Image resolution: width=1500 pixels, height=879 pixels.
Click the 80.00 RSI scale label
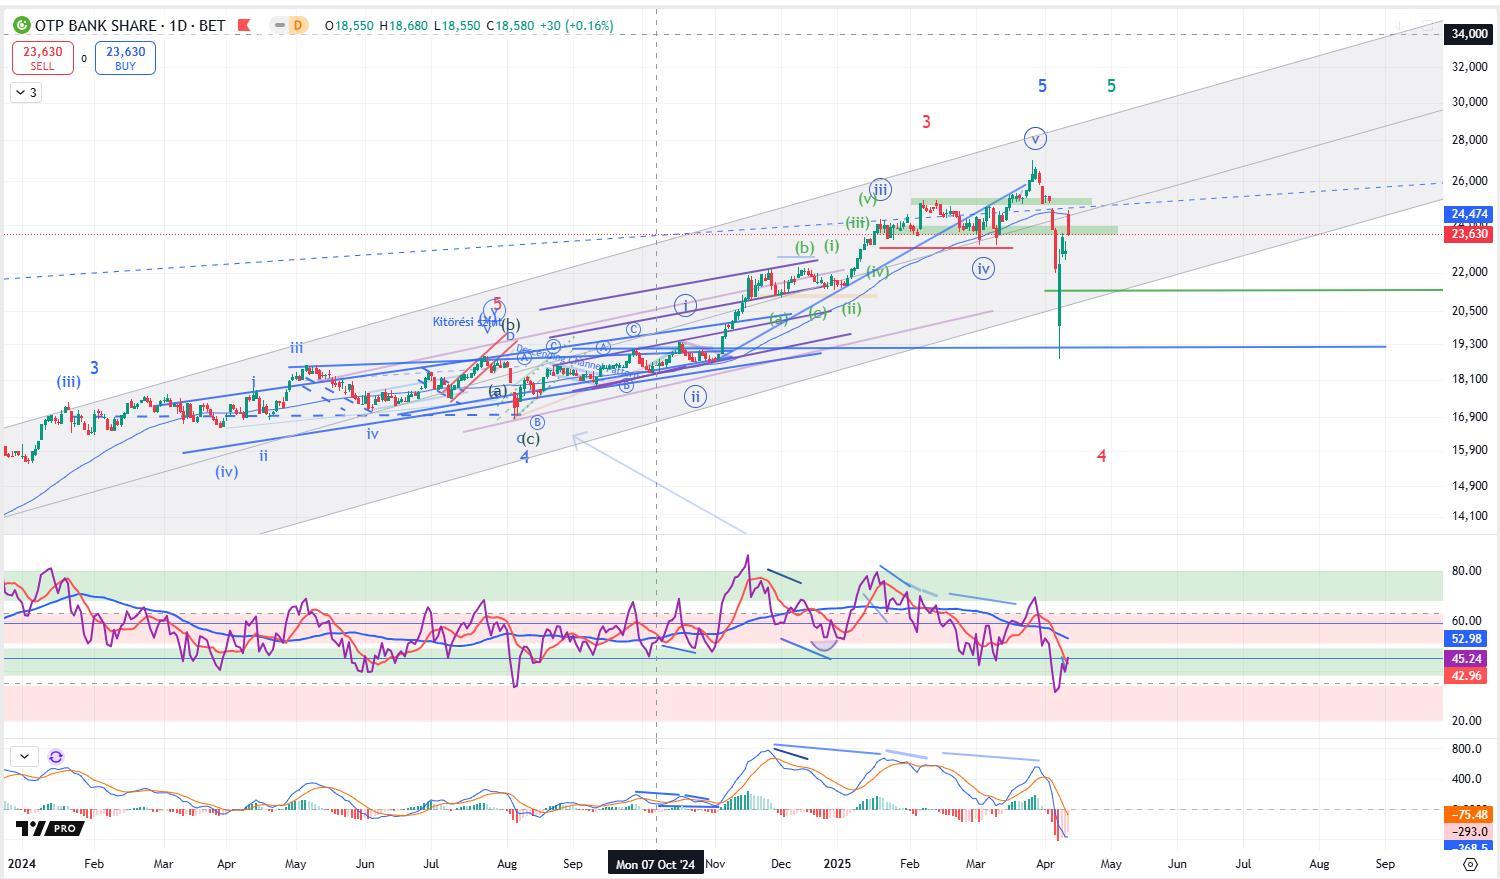coord(1466,572)
